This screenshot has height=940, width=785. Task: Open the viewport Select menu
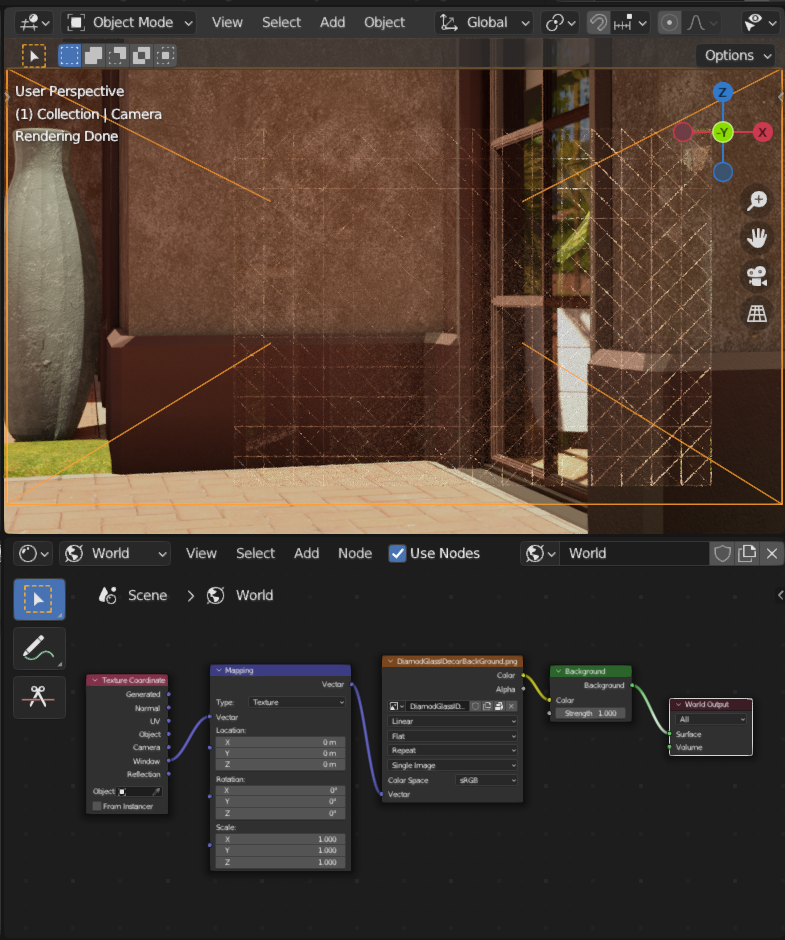[281, 23]
